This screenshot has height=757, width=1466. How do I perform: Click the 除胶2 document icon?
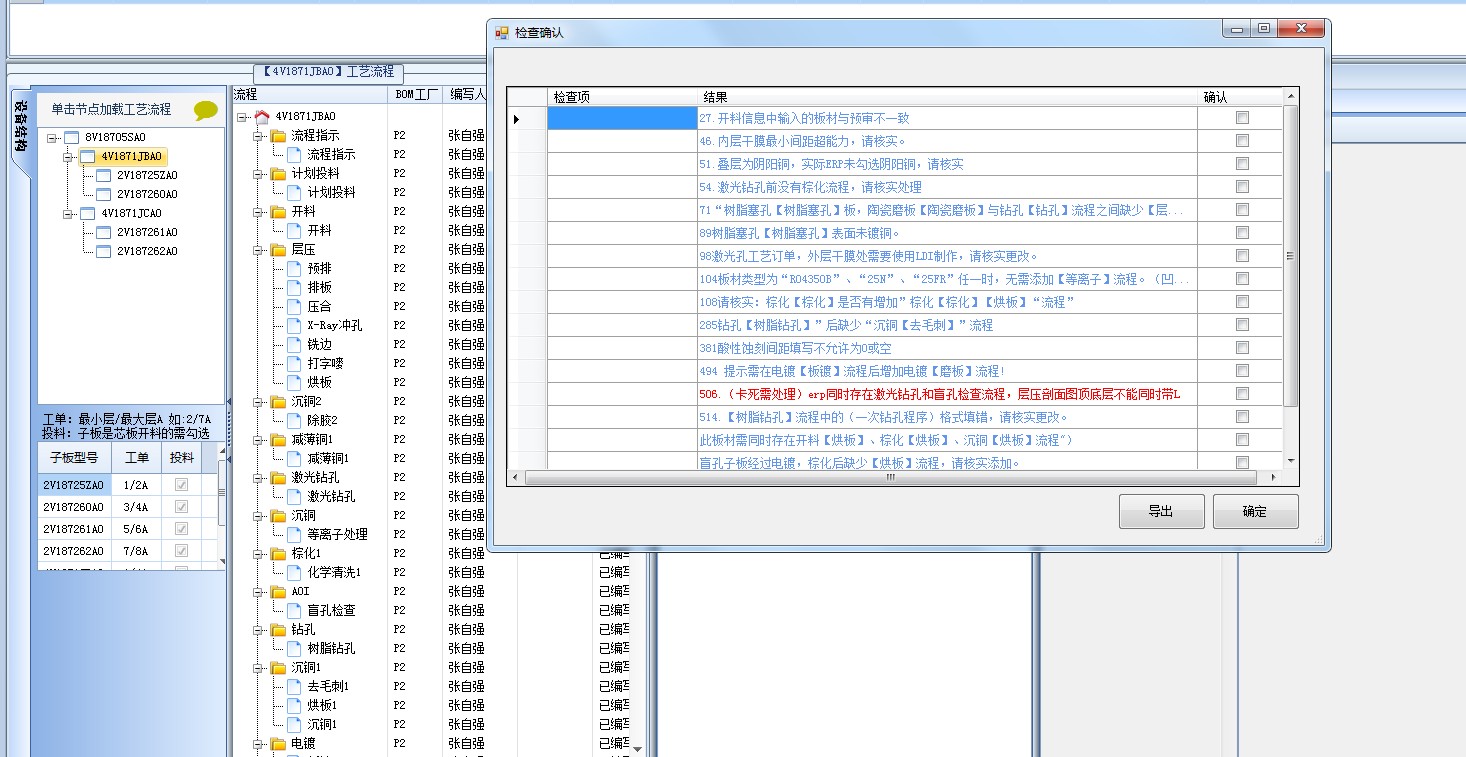coord(294,420)
